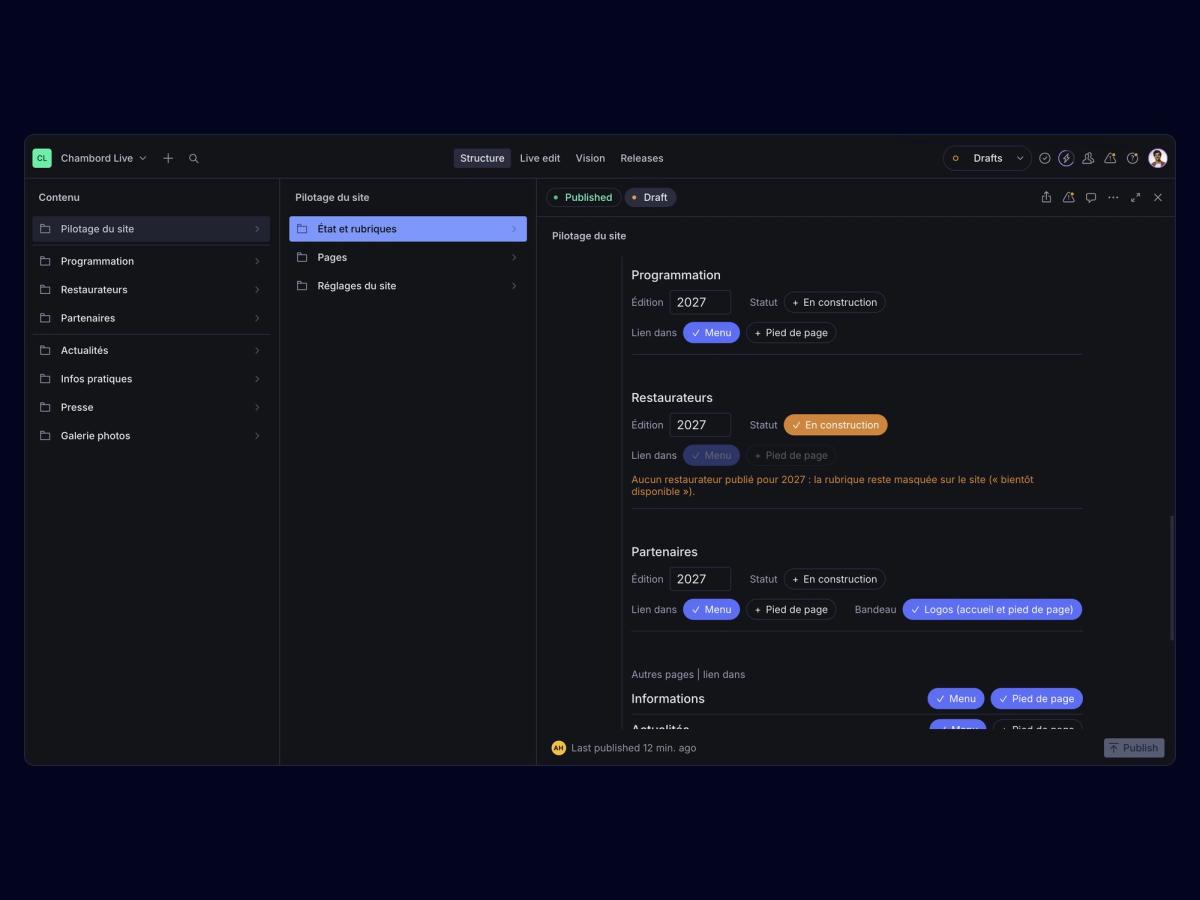1200x900 pixels.
Task: Click the AH avatar beside Last published
Action: click(x=559, y=748)
